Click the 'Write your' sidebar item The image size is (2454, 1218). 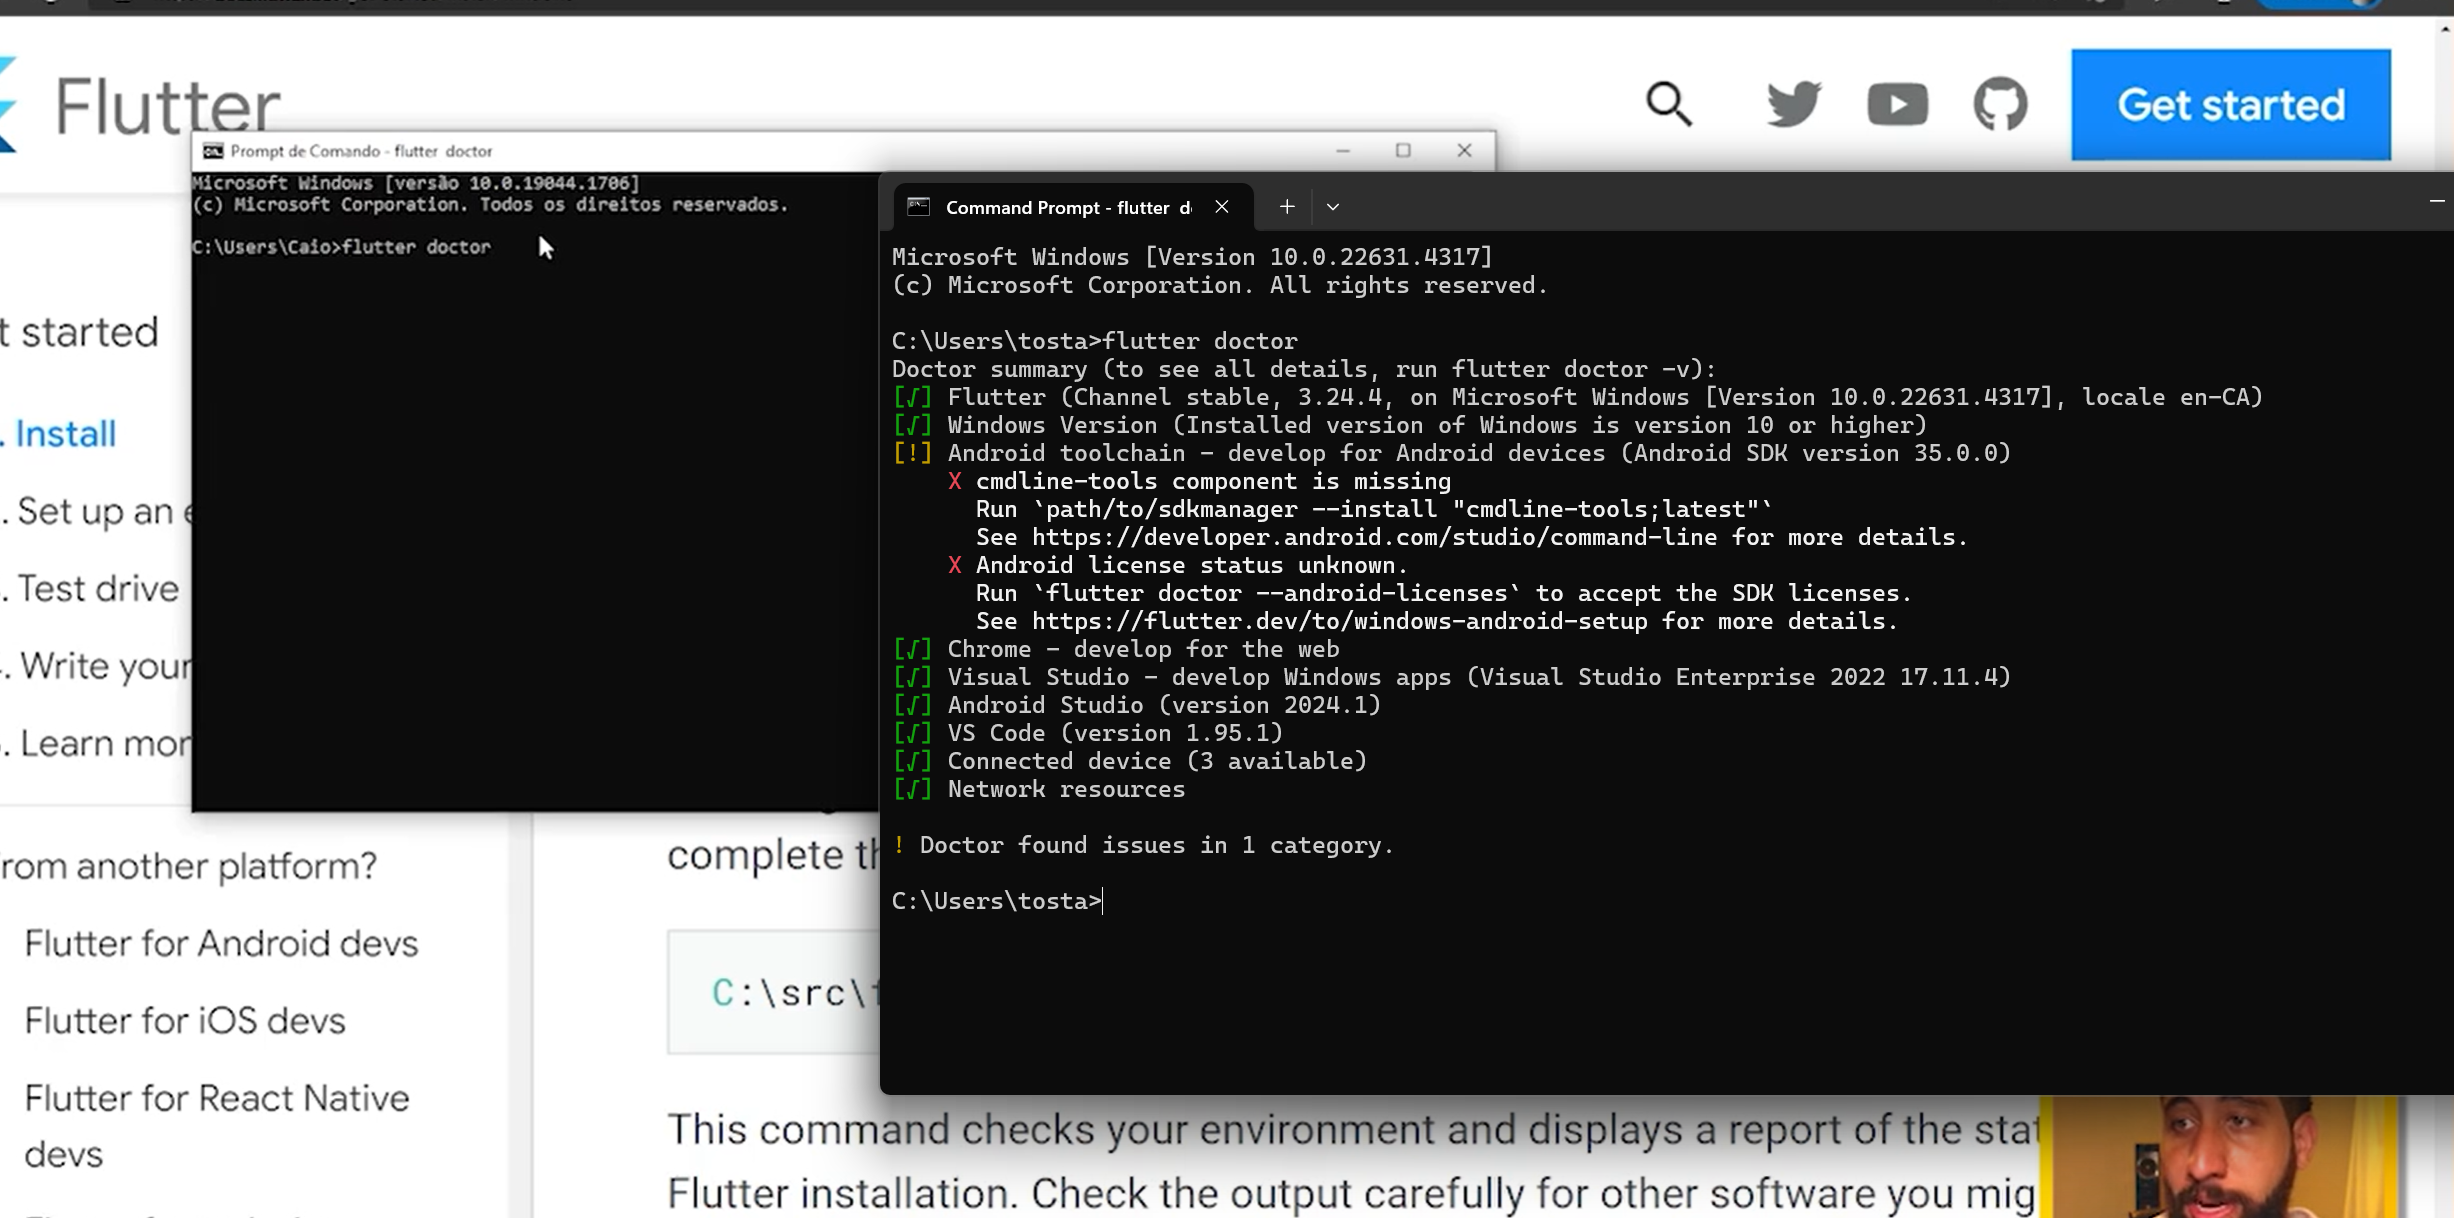click(x=105, y=666)
